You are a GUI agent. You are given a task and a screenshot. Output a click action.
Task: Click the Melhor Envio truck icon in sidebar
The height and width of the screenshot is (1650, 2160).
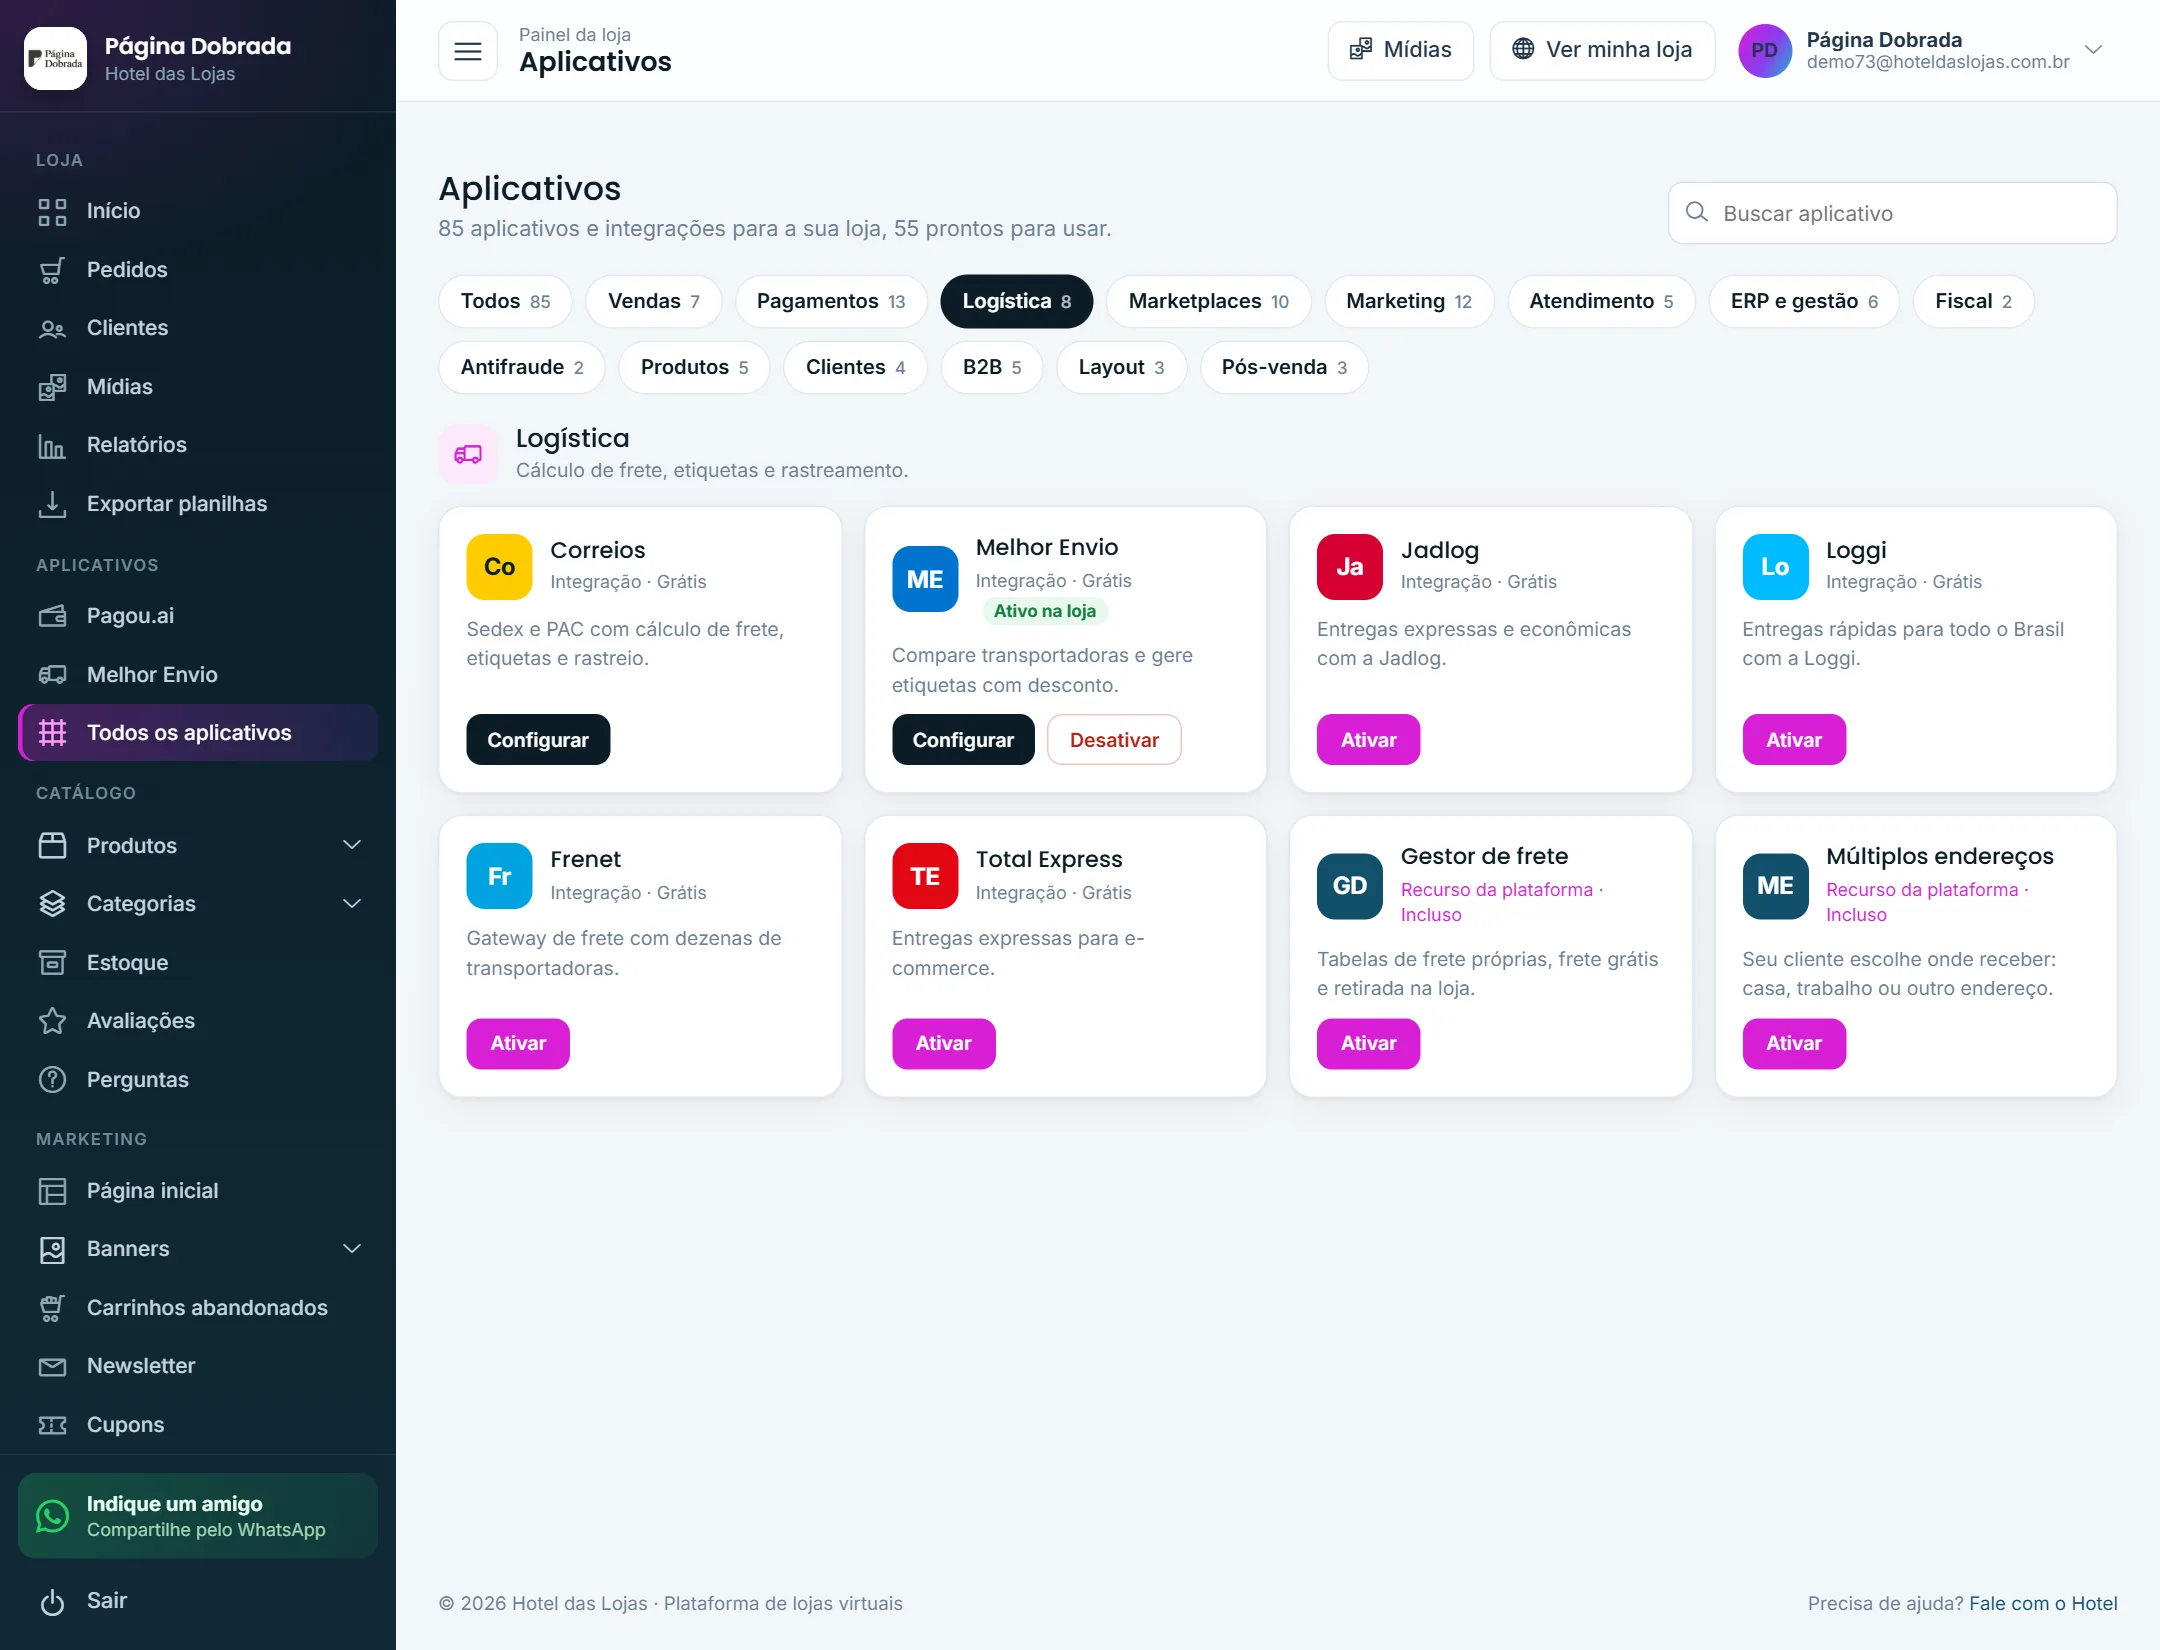pos(52,675)
